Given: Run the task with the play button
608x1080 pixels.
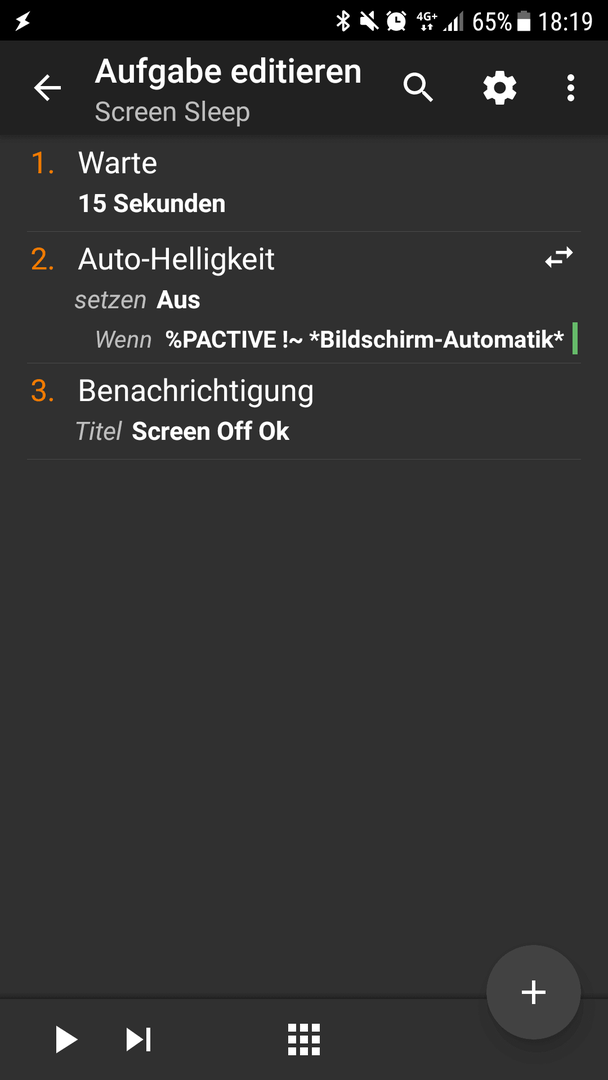Looking at the screenshot, I should [67, 1039].
